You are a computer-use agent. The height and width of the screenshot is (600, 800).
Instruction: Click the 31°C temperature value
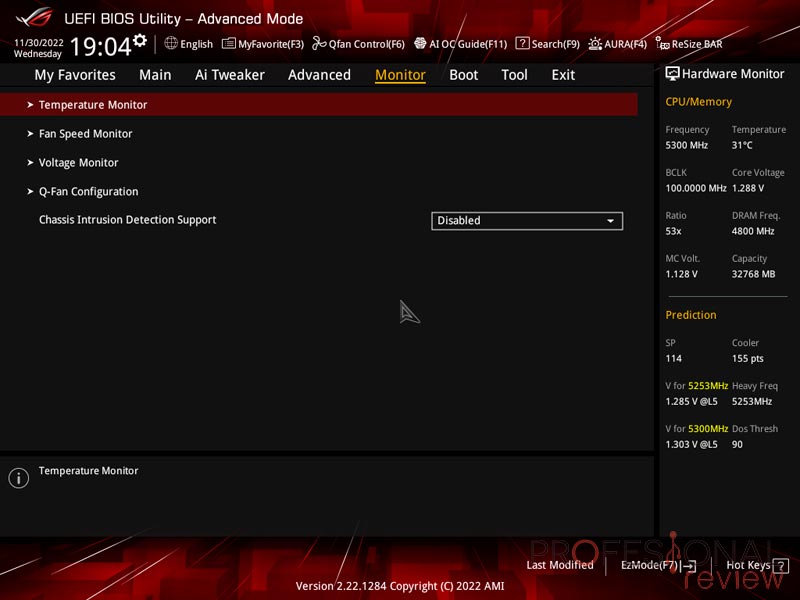742,145
